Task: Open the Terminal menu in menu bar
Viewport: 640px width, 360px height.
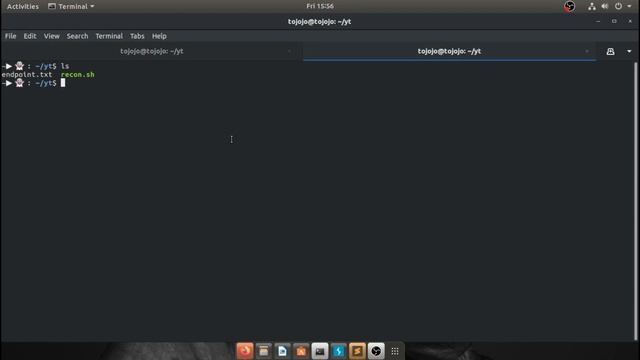Action: point(109,36)
